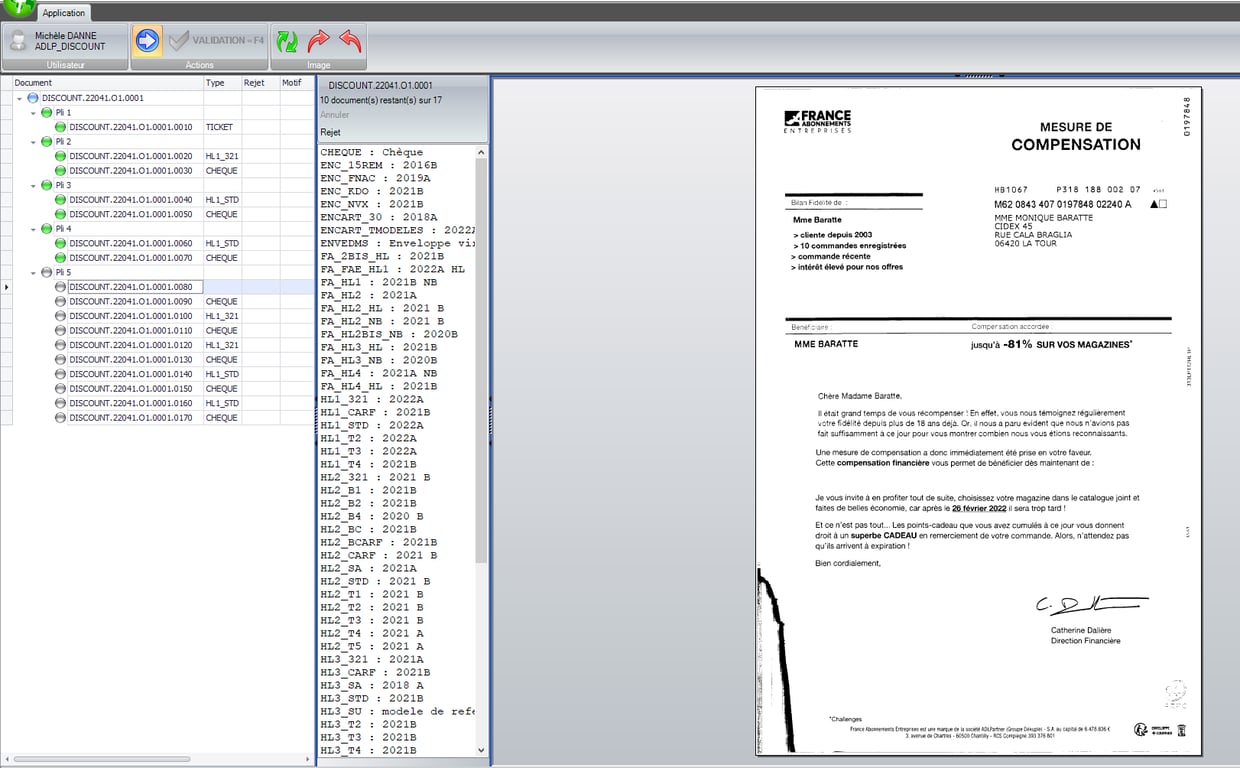Select document DISCOUNT.22041.O1.0001.0130

[x=131, y=359]
